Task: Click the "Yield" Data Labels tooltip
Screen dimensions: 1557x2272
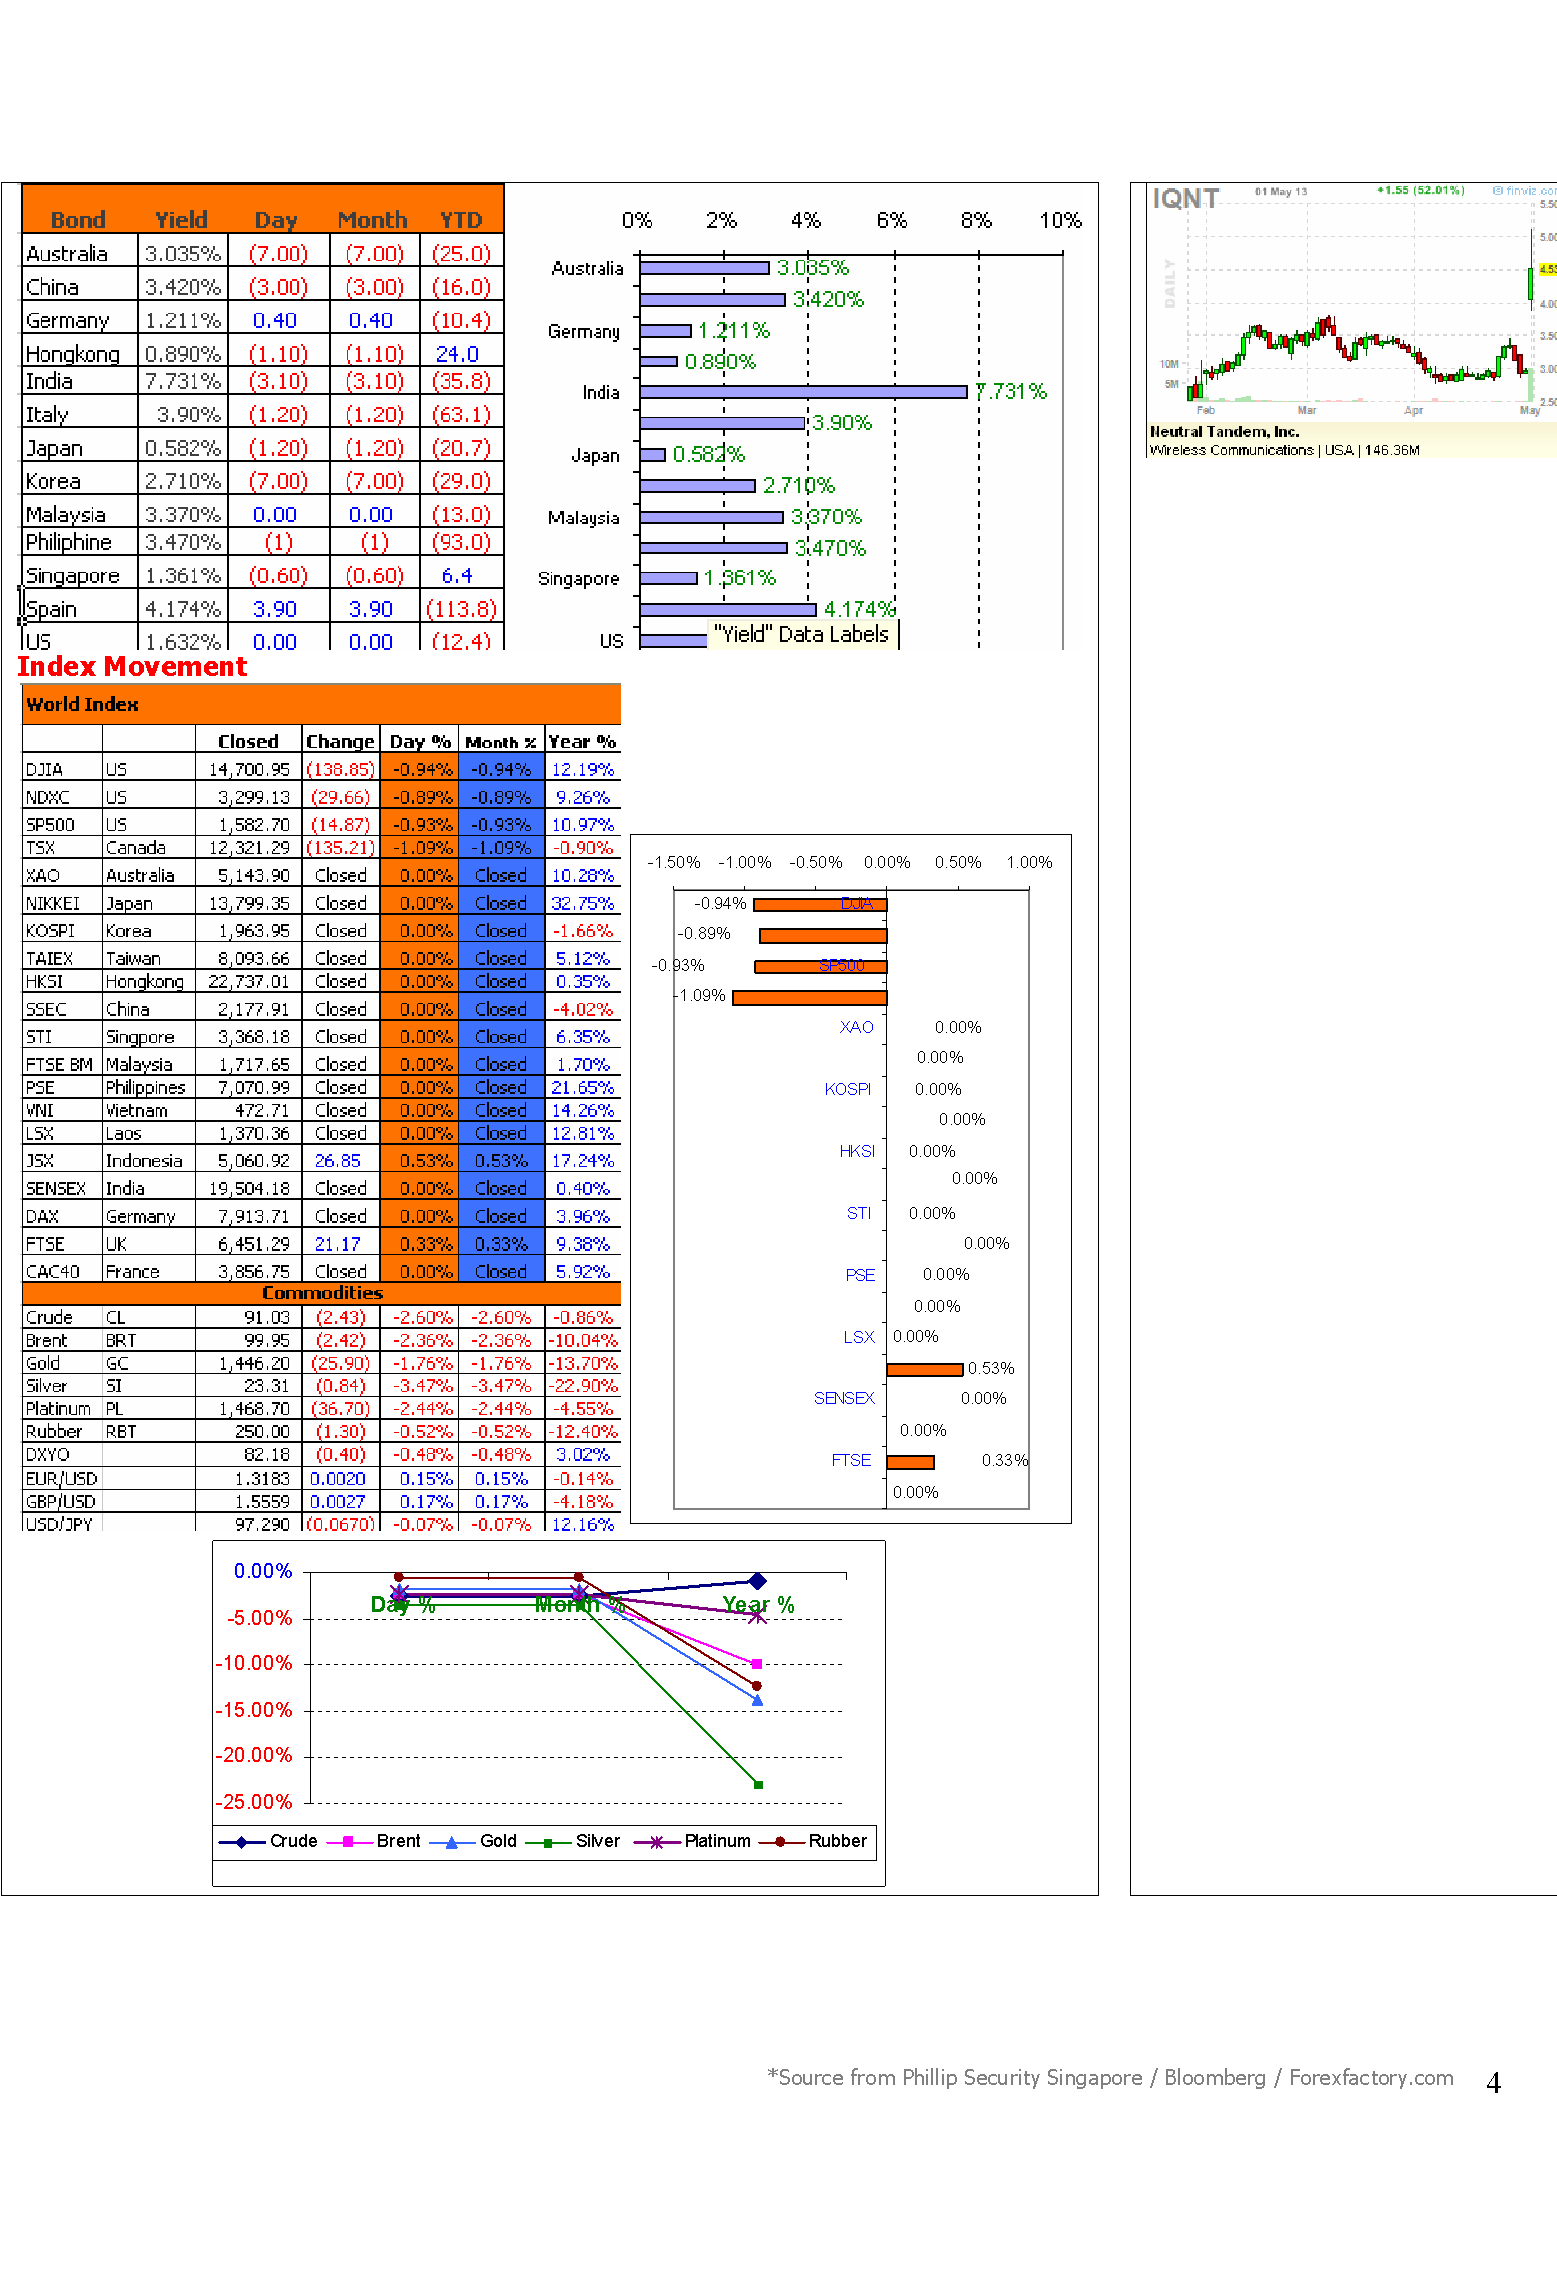Action: [x=803, y=635]
